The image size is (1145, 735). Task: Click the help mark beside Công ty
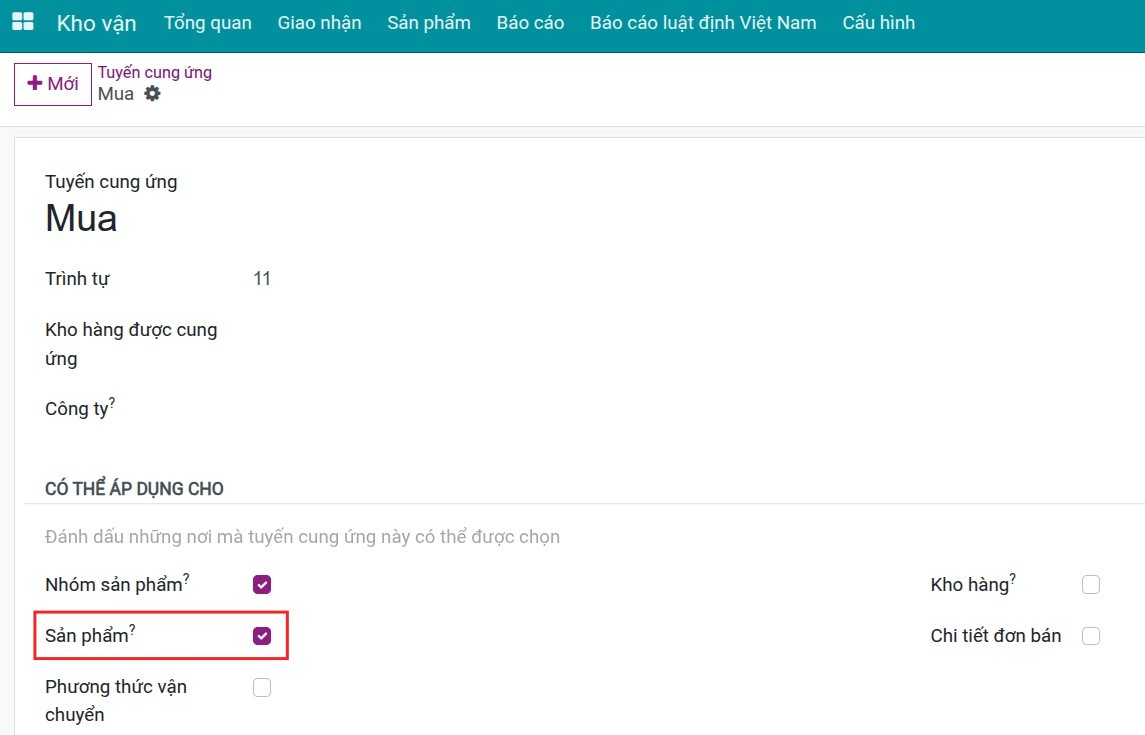pyautogui.click(x=112, y=402)
